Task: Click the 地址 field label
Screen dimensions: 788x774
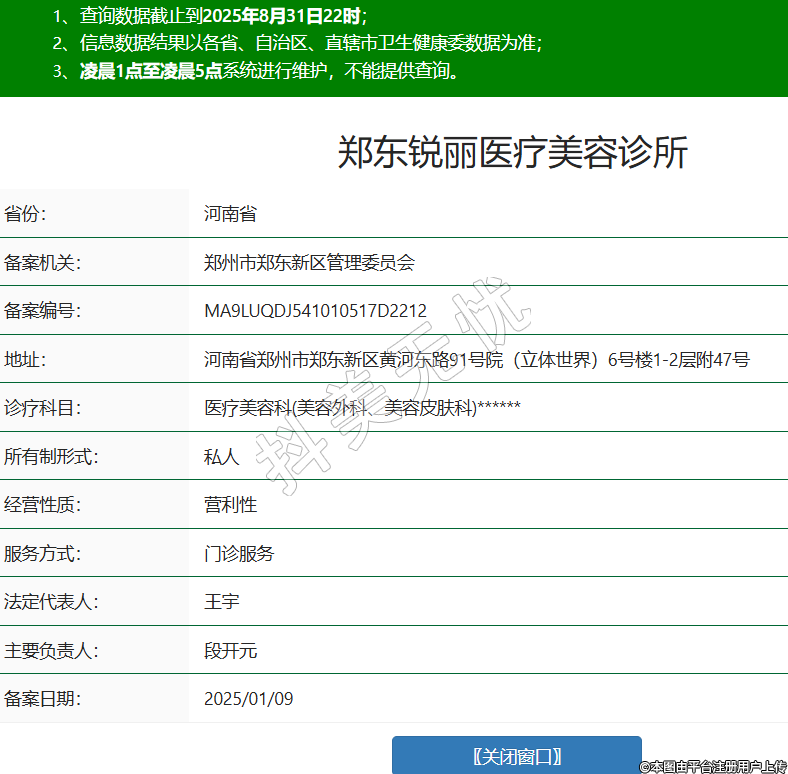Action: coord(26,360)
